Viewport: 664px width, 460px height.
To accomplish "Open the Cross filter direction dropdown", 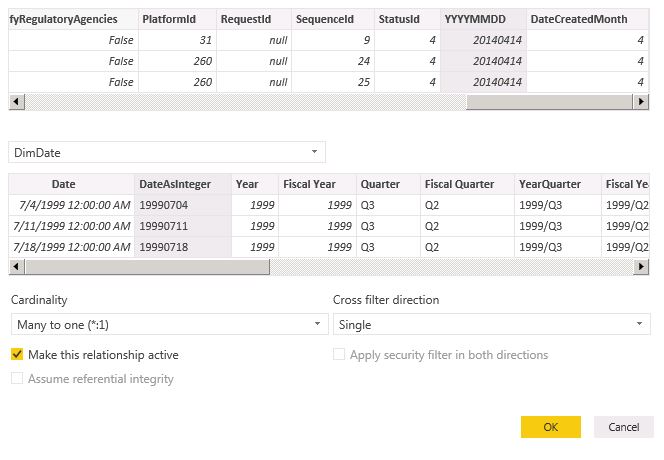I will pos(491,325).
